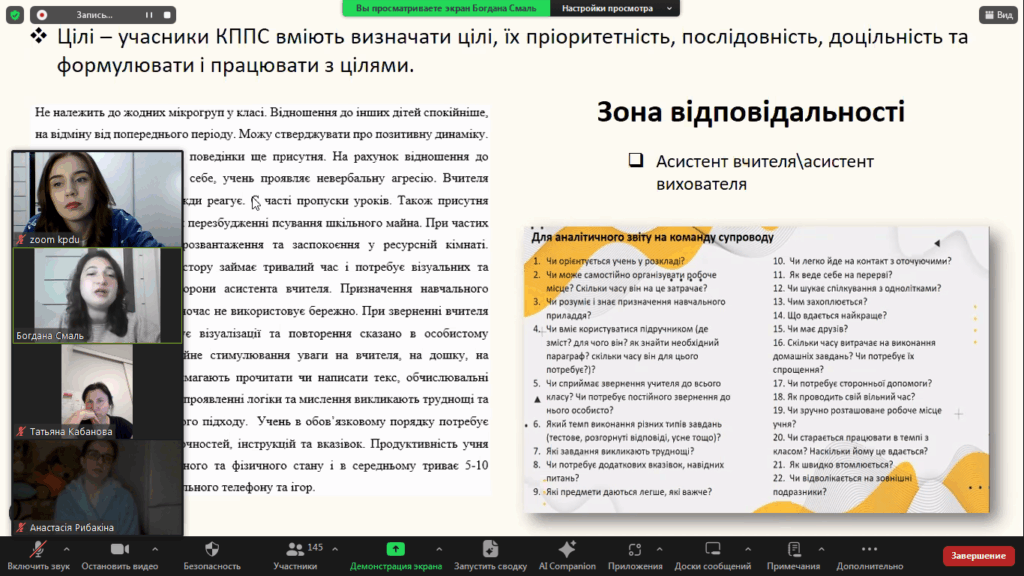Open the Участники participants panel
The width and height of the screenshot is (1024, 576).
point(295,549)
